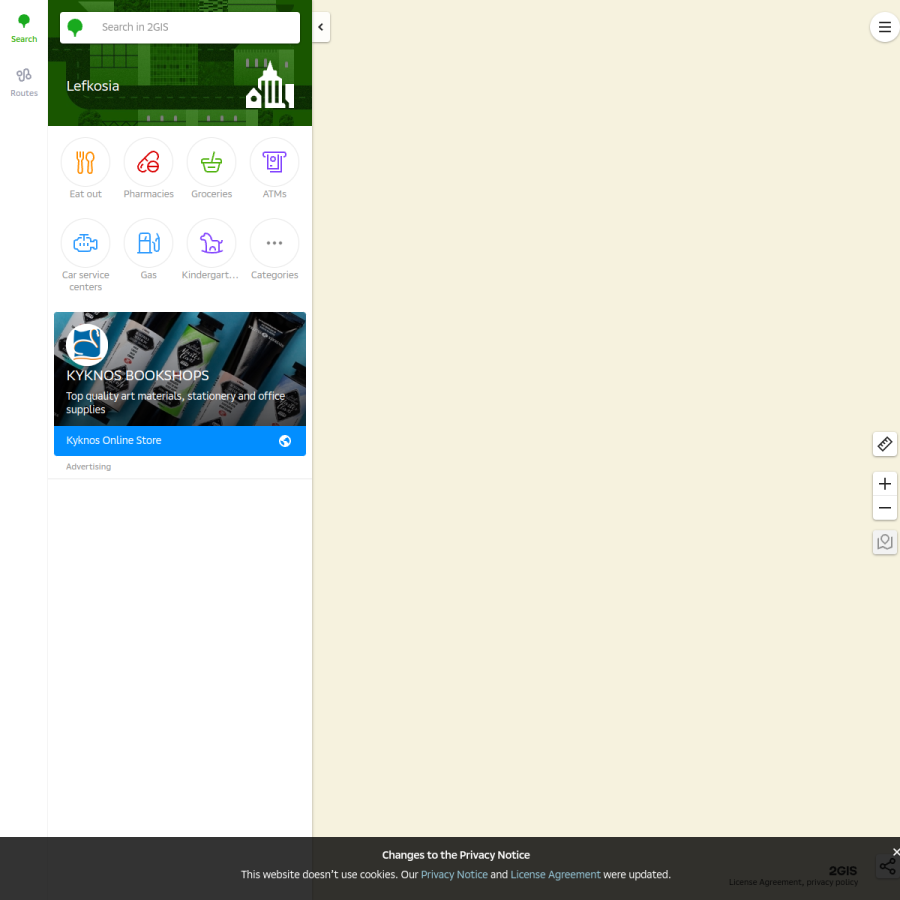The width and height of the screenshot is (900, 900).
Task: Zoom in the map with plus button
Action: coord(885,484)
